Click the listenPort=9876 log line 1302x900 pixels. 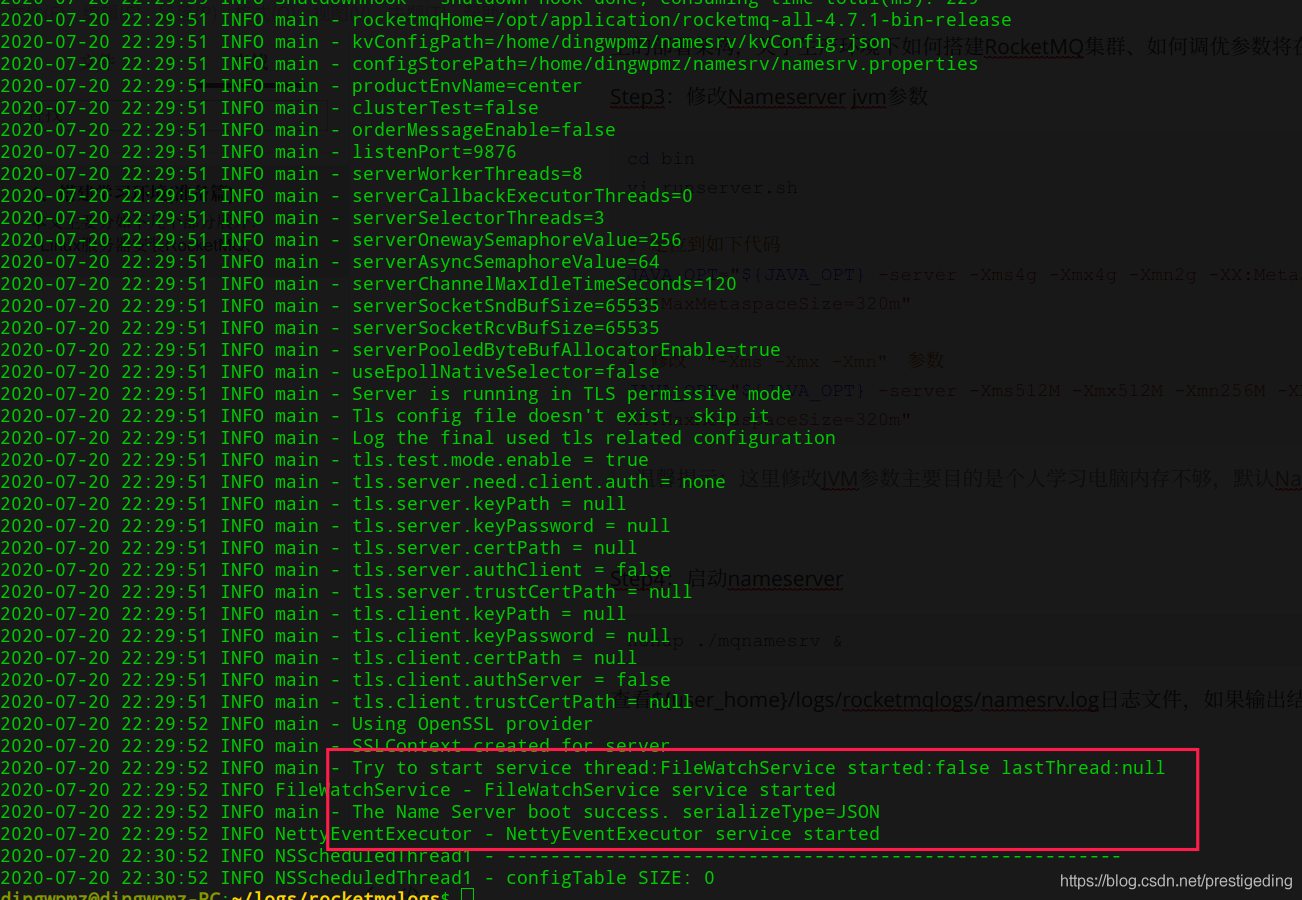click(x=433, y=152)
